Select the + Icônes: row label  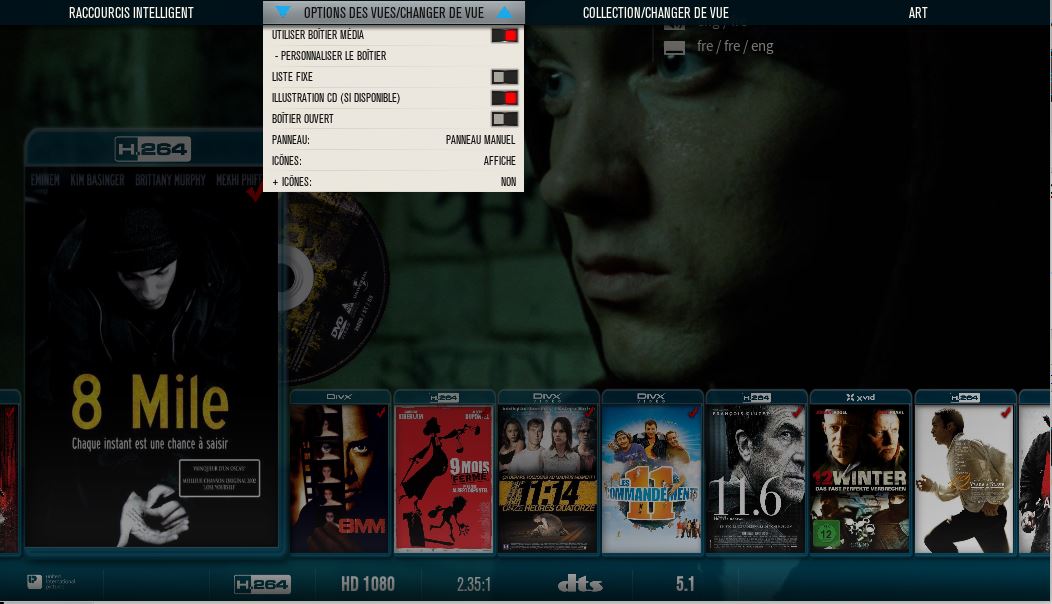tap(292, 182)
